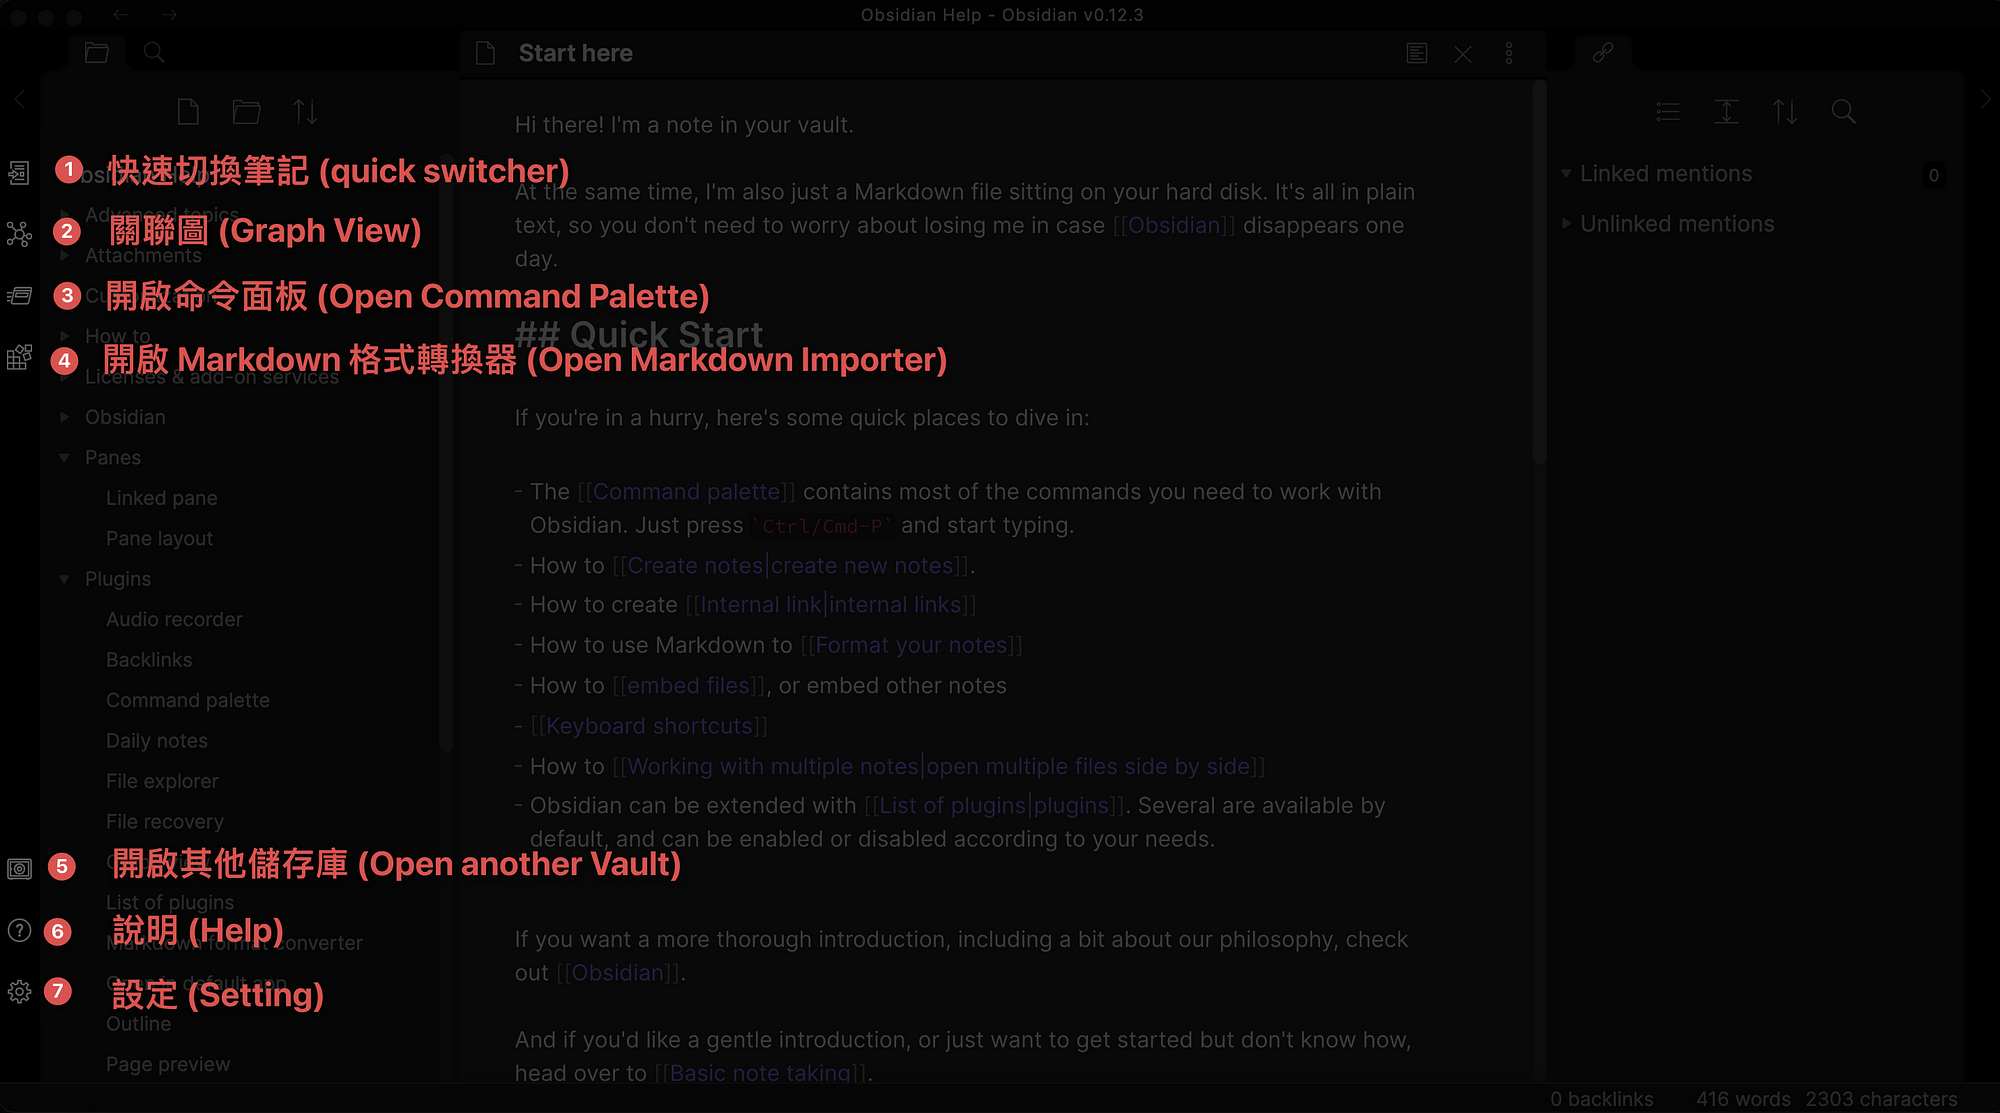Collapse the Plugins folder

(x=65, y=579)
